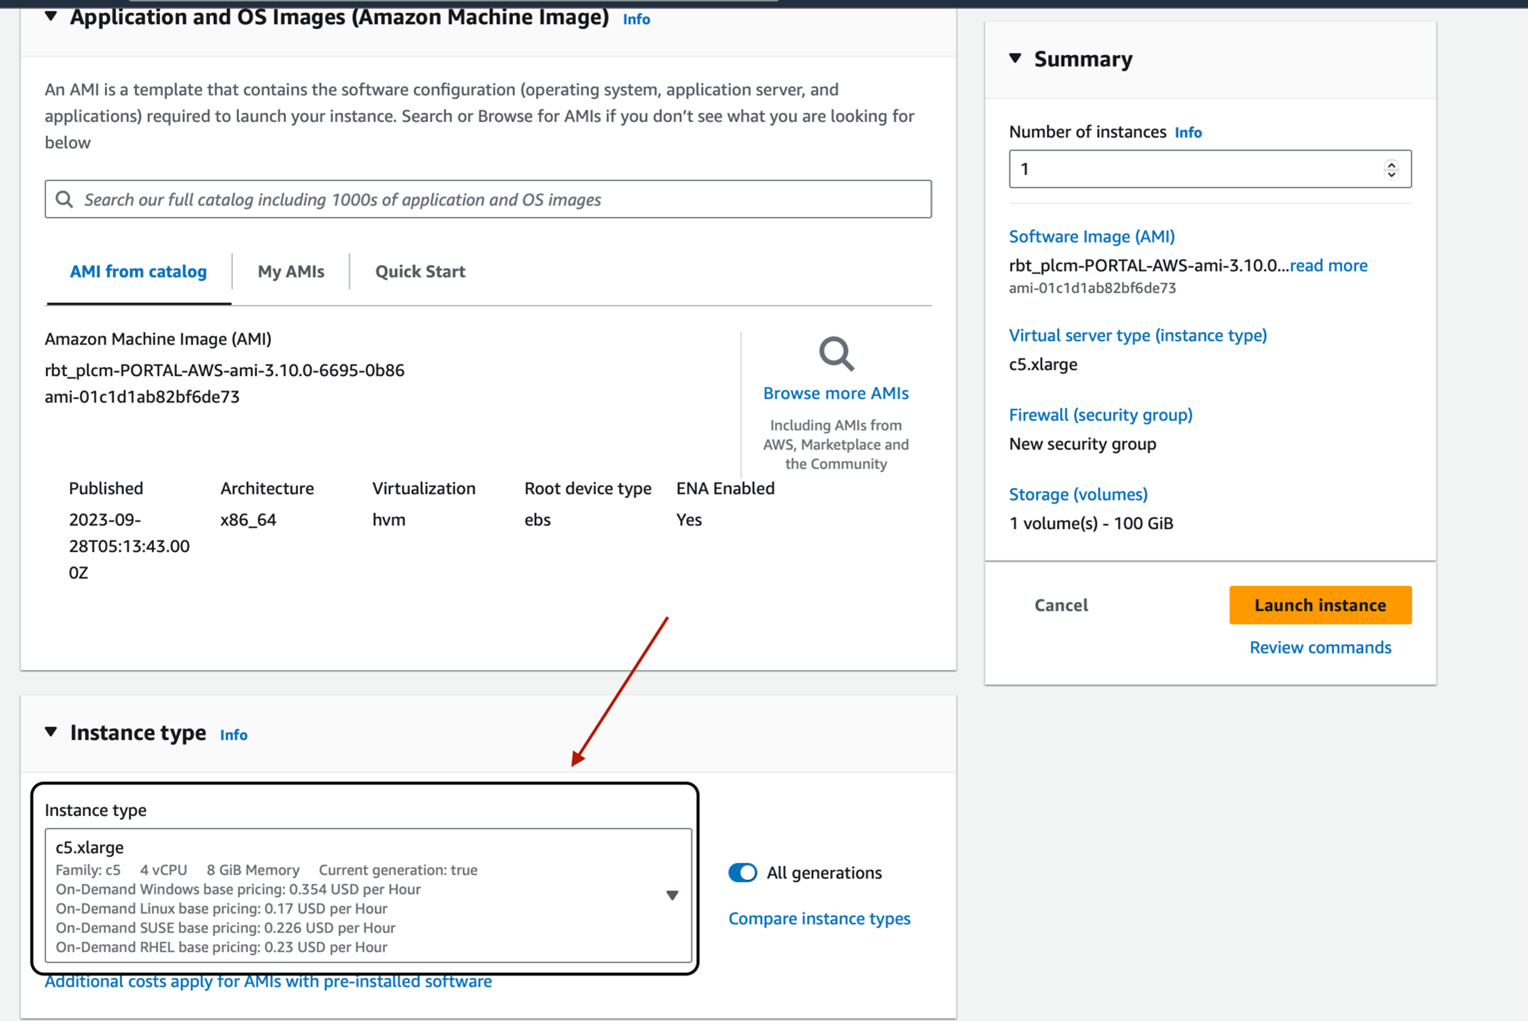Click the Compare instance types link
Screen dimensions: 1528x1021
point(819,918)
